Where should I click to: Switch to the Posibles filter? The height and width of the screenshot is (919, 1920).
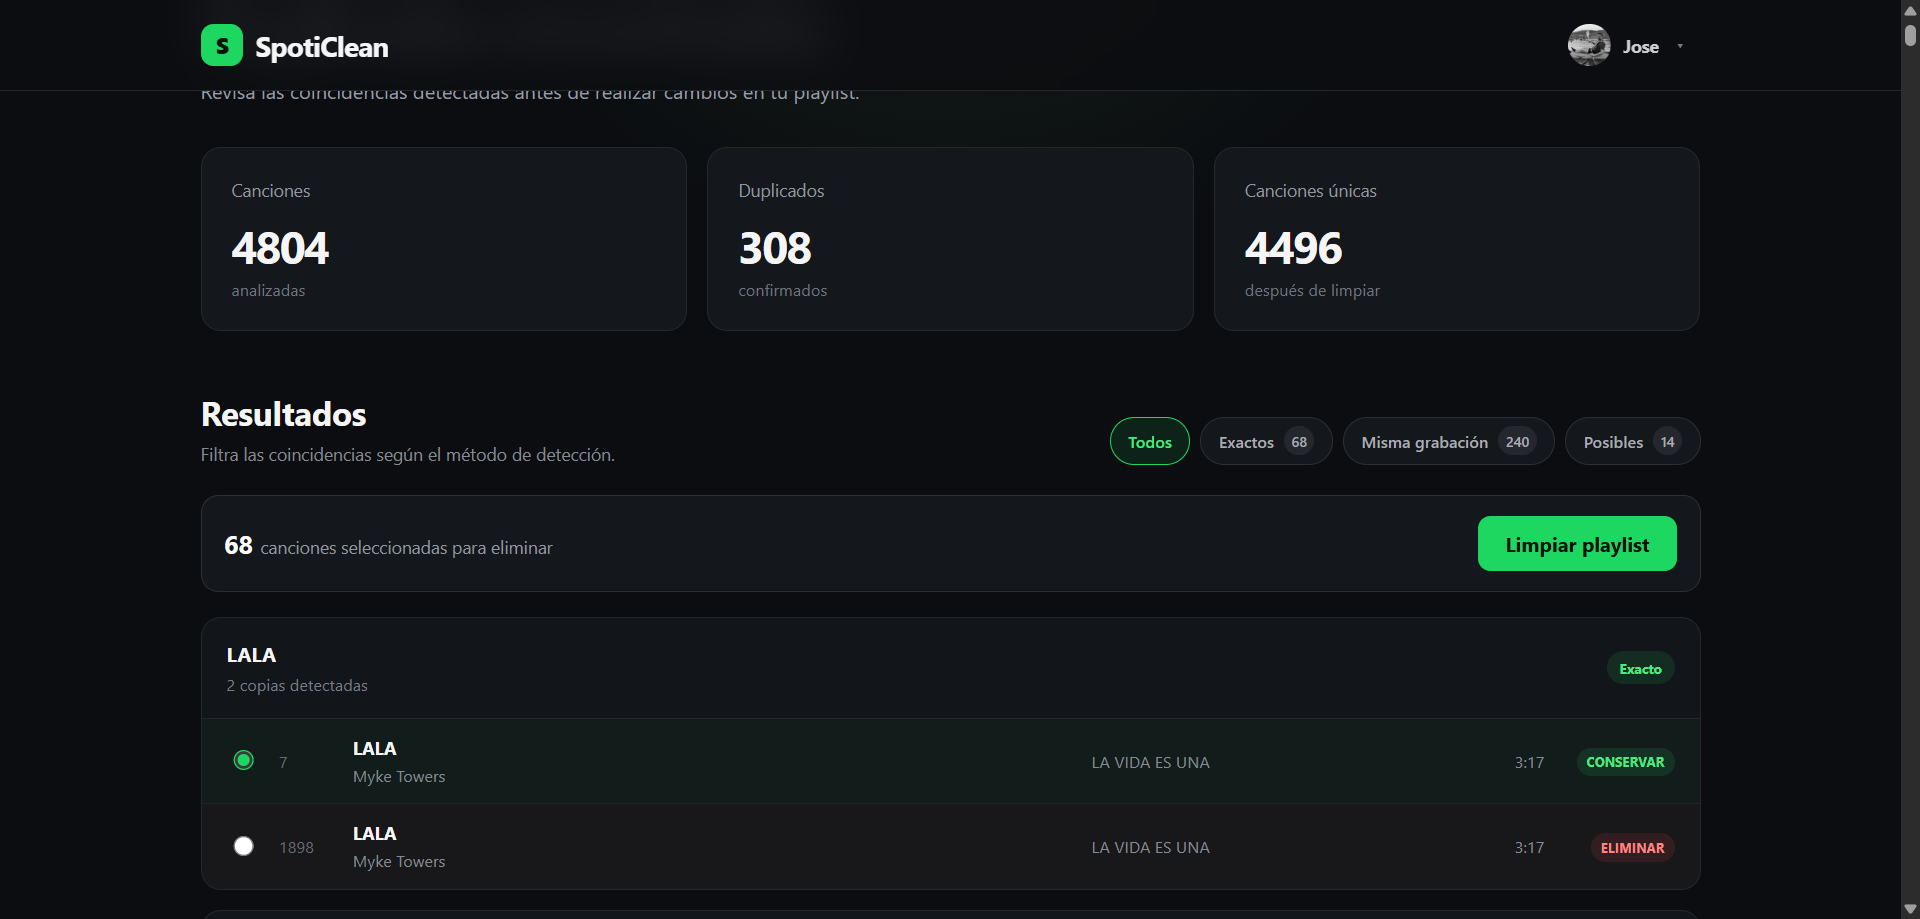(1632, 441)
